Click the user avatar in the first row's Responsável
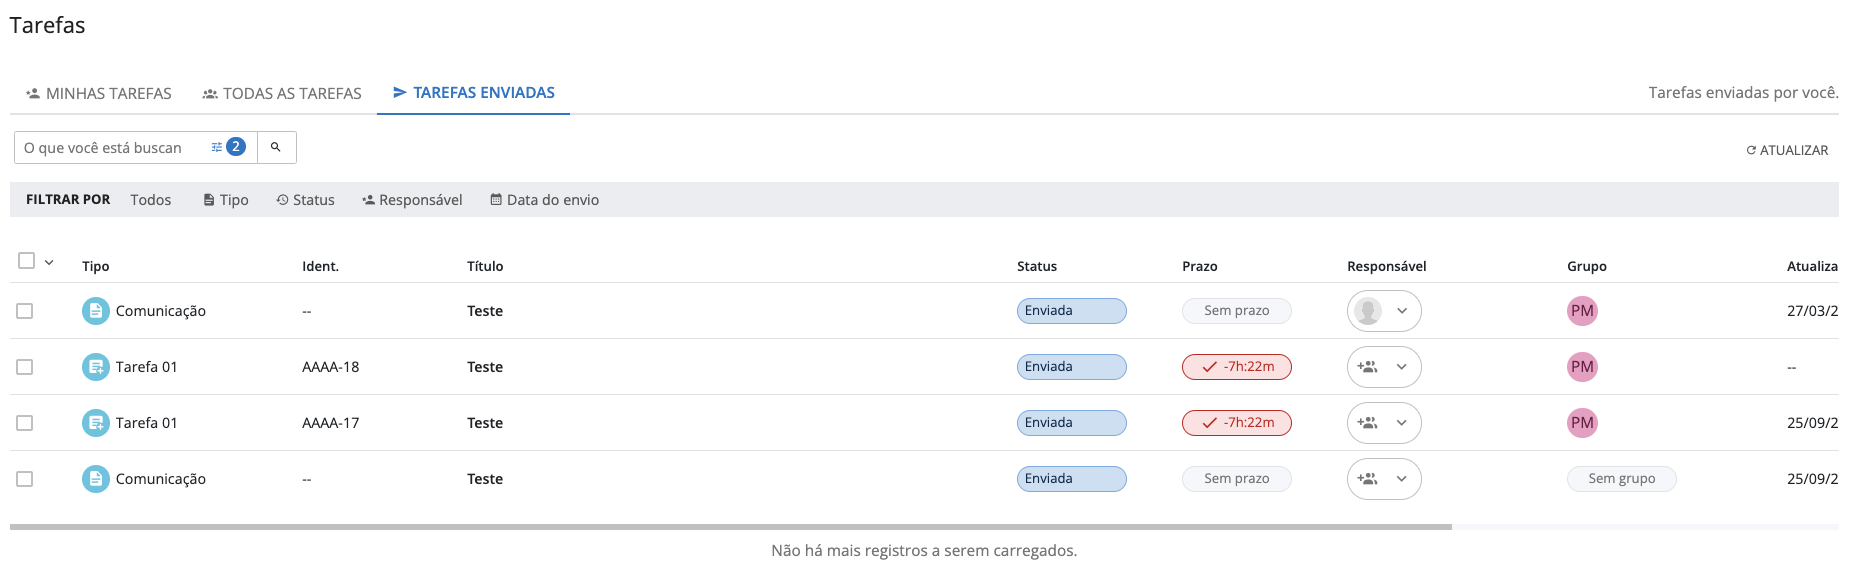1853x572 pixels. [1367, 311]
